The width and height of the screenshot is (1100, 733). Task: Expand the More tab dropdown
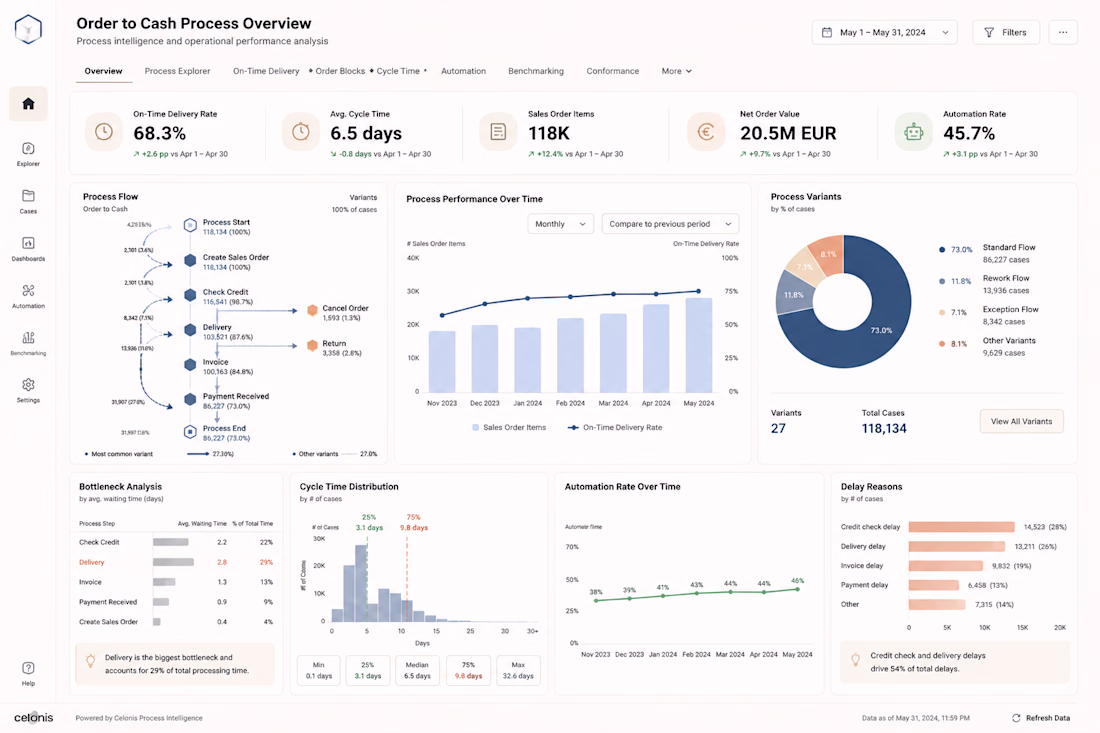coord(676,71)
